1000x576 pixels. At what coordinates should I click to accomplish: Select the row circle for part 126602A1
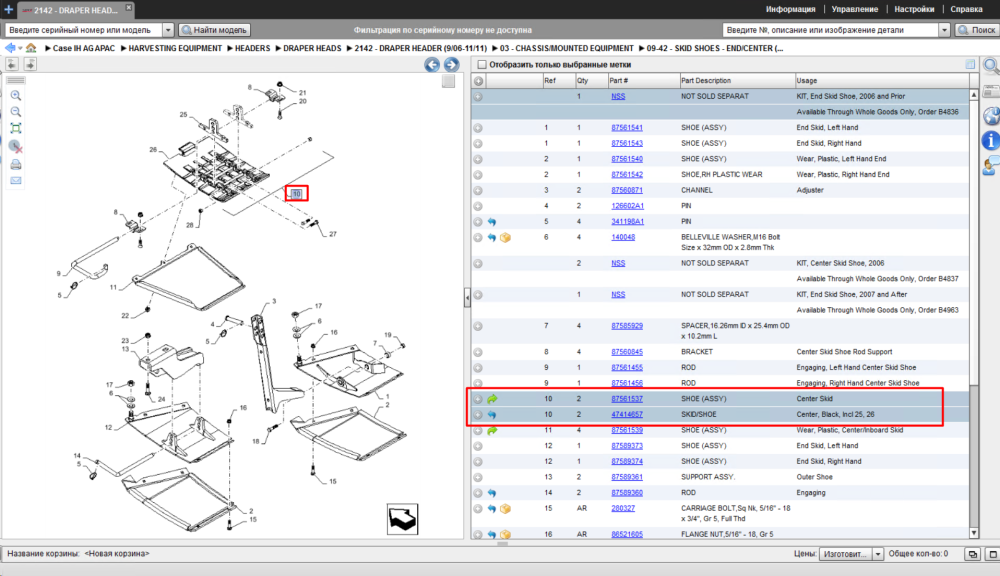coord(478,206)
